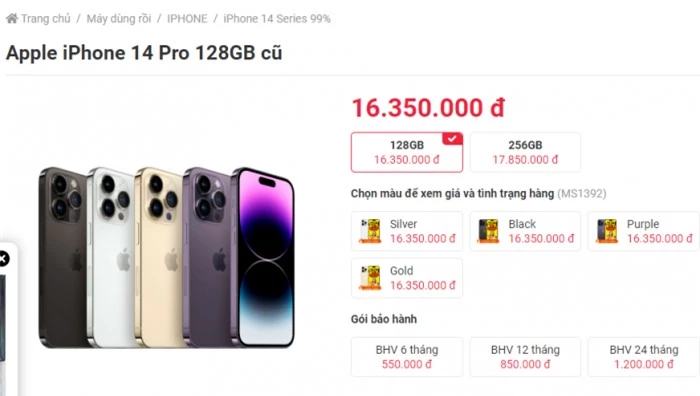Go to IPHONE breadcrumb category
Image resolution: width=700 pixels, height=396 pixels.
tap(187, 19)
